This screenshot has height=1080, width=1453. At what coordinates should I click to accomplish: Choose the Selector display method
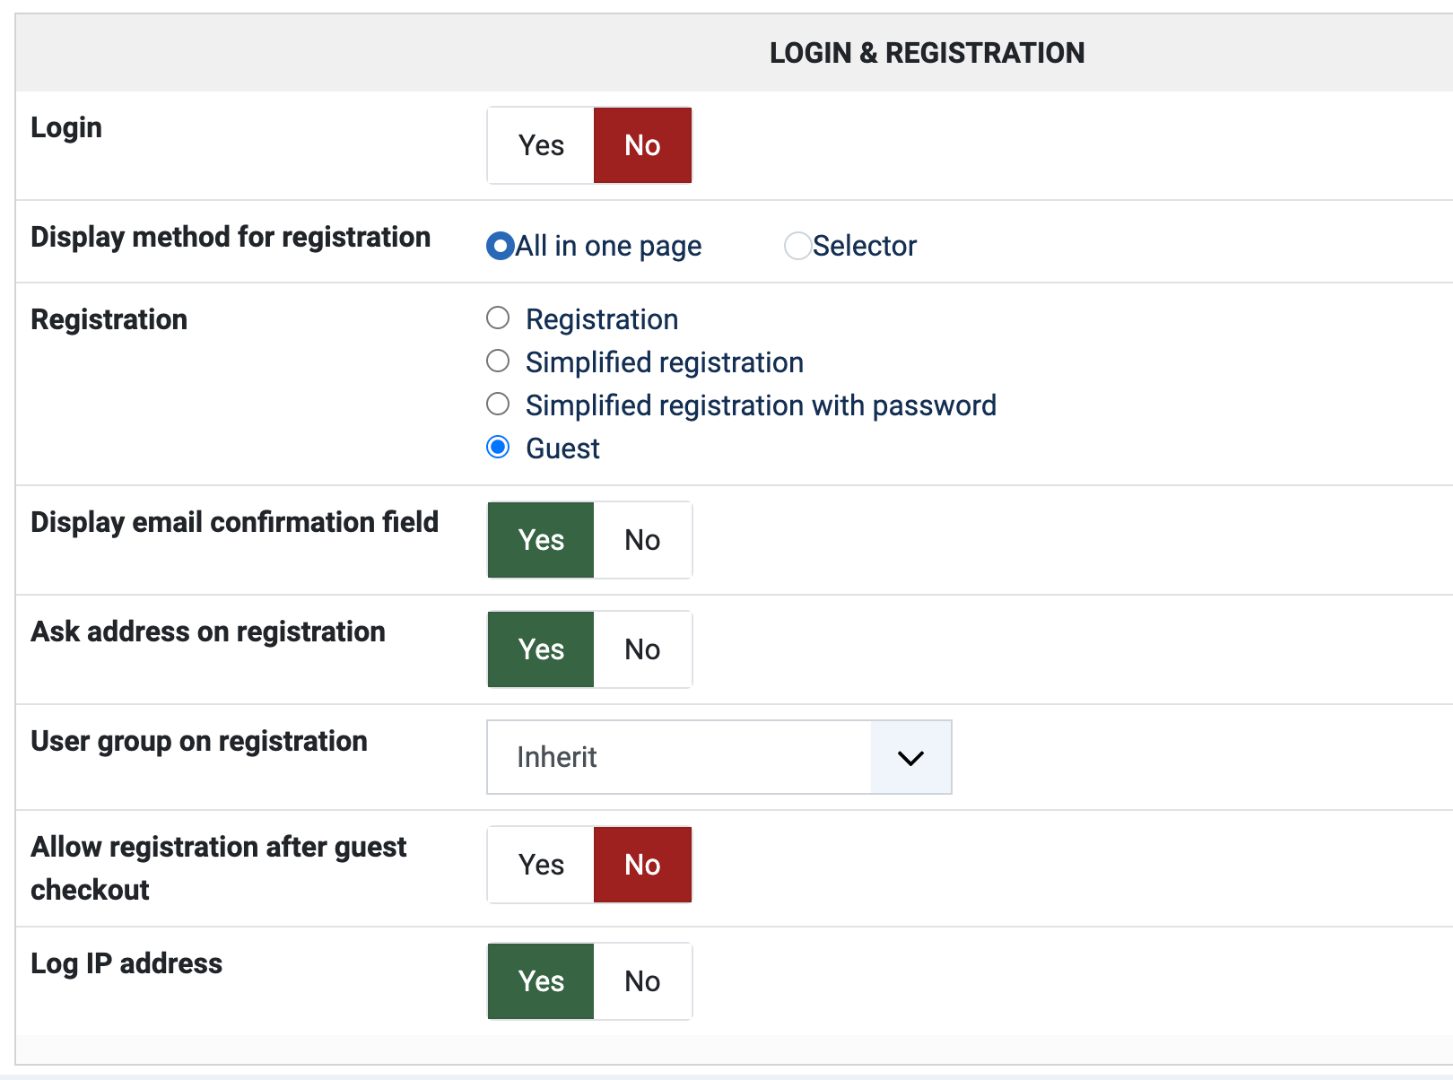tap(797, 246)
